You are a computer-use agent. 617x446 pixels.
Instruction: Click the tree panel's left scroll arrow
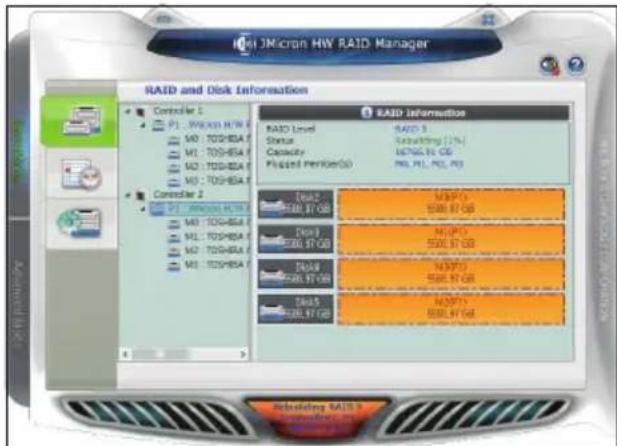coord(126,354)
